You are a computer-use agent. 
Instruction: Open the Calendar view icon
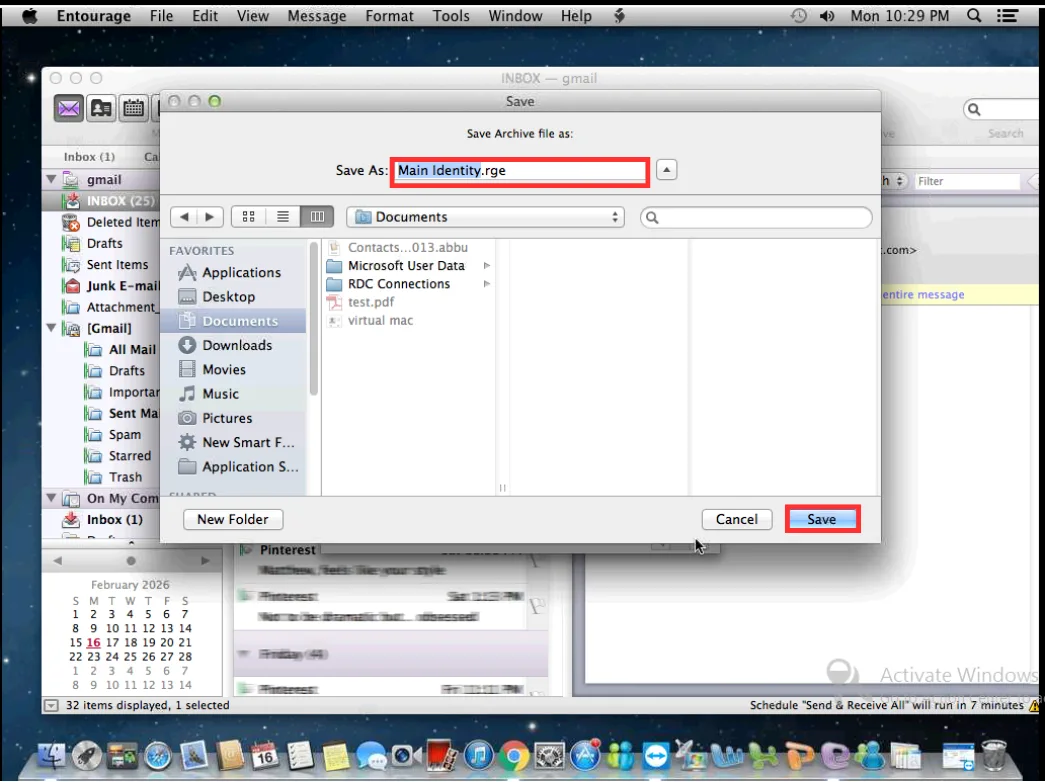[133, 108]
